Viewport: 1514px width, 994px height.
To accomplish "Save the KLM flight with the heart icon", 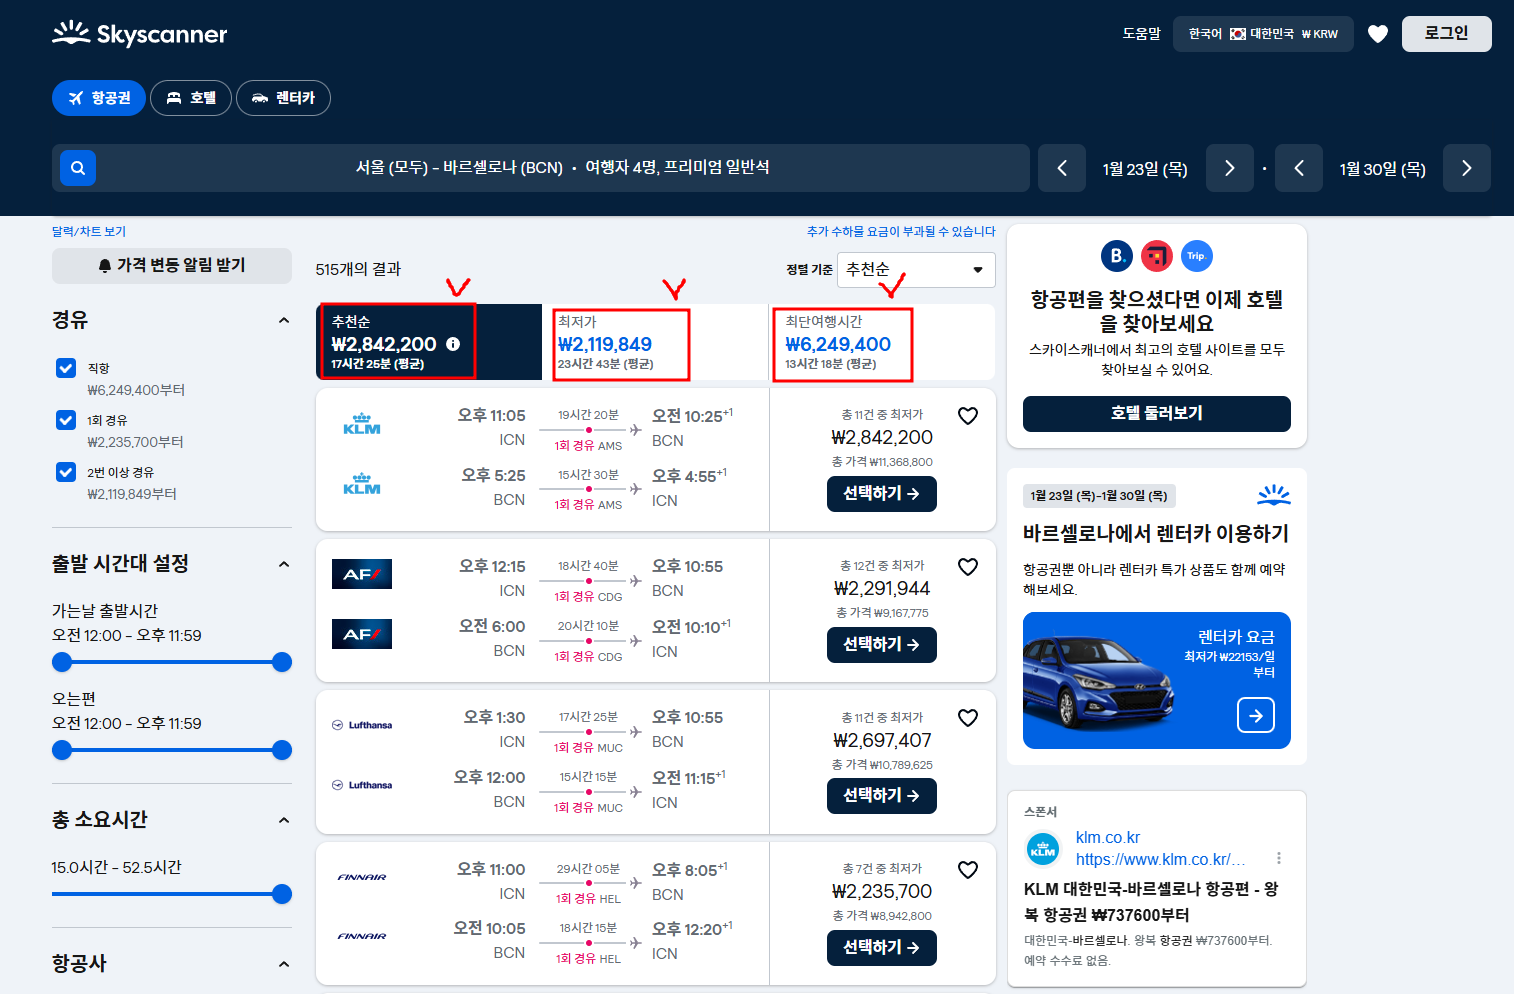I will coord(967,415).
